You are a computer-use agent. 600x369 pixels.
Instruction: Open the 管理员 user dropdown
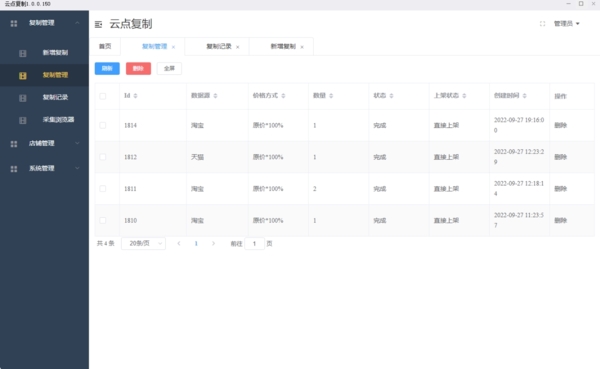(x=566, y=24)
